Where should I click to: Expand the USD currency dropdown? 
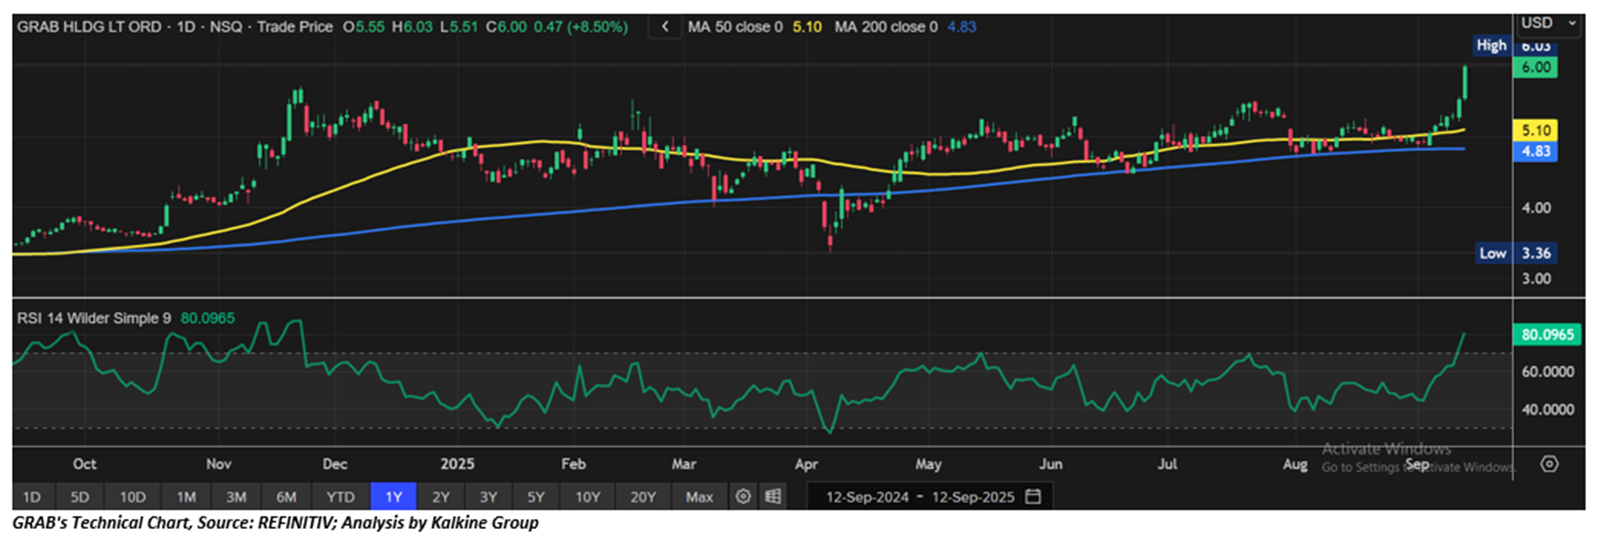tap(1547, 23)
